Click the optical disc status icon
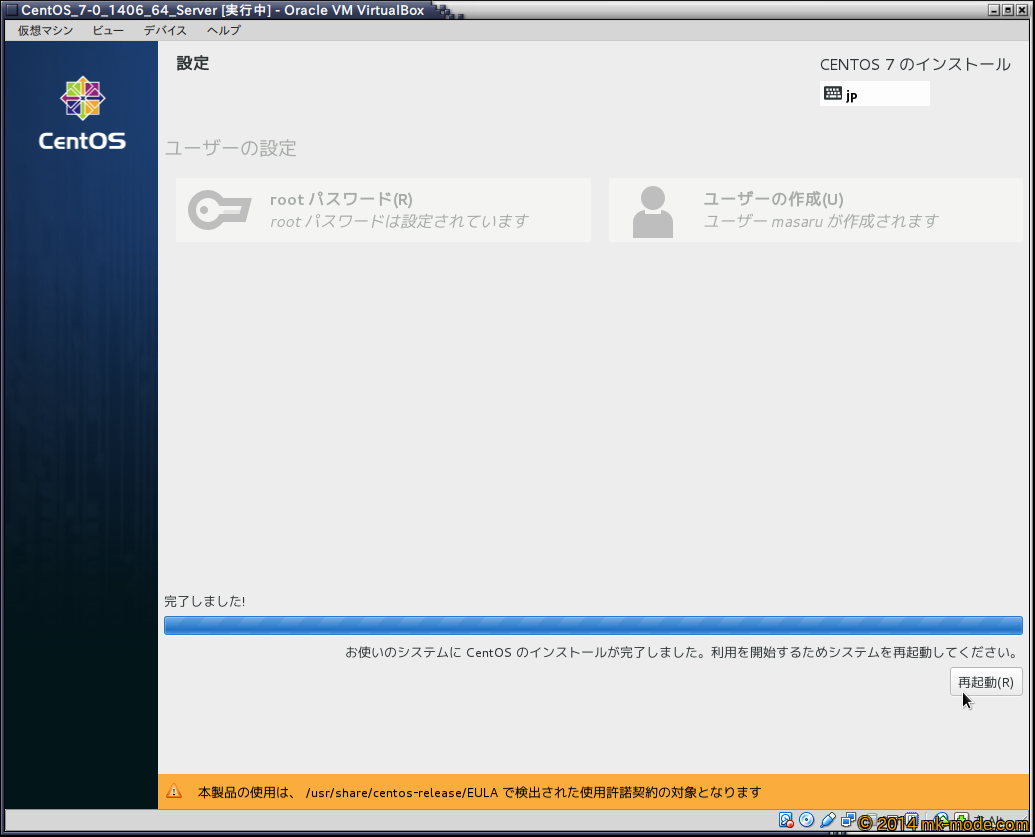Screen dimensions: 1035x837 click(807, 821)
